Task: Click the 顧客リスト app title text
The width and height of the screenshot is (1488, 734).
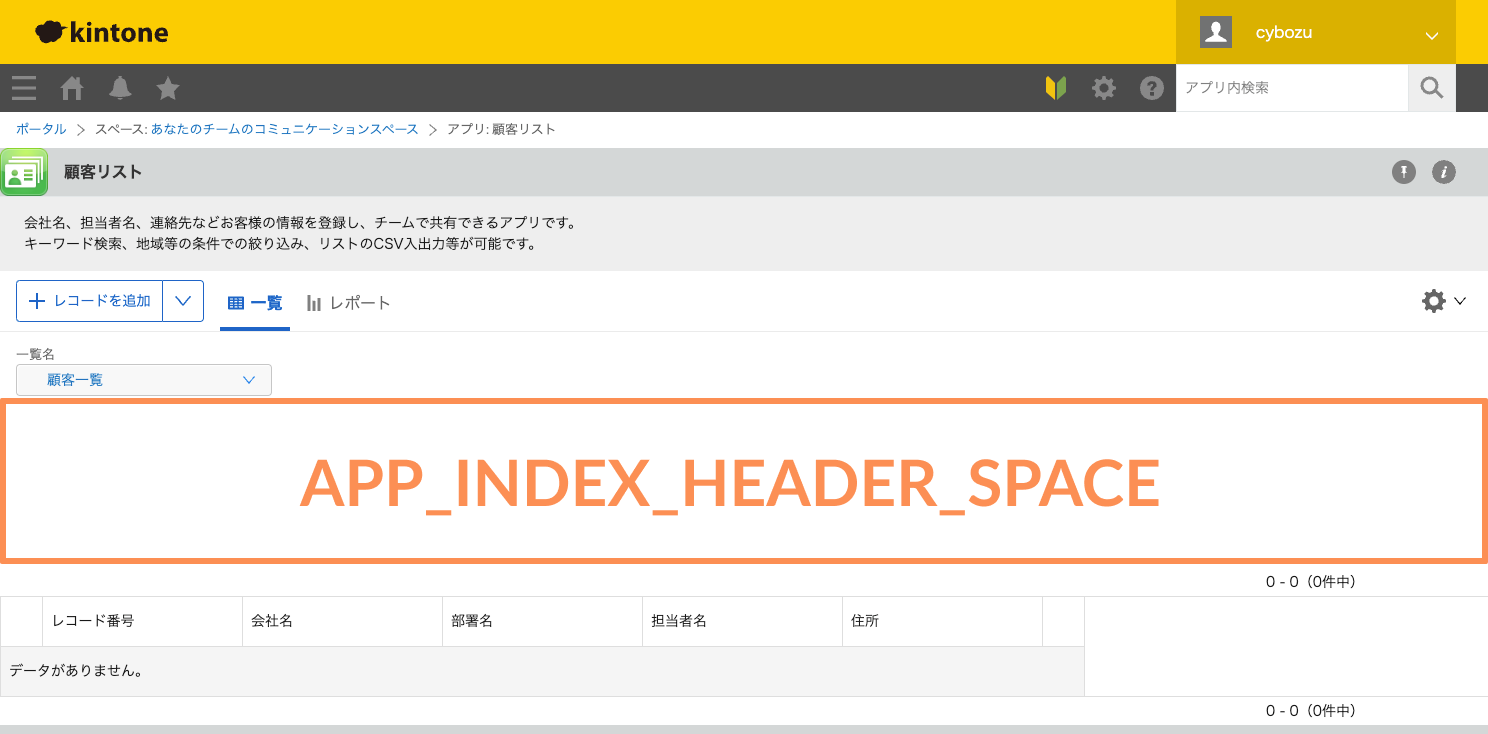Action: pyautogui.click(x=103, y=172)
